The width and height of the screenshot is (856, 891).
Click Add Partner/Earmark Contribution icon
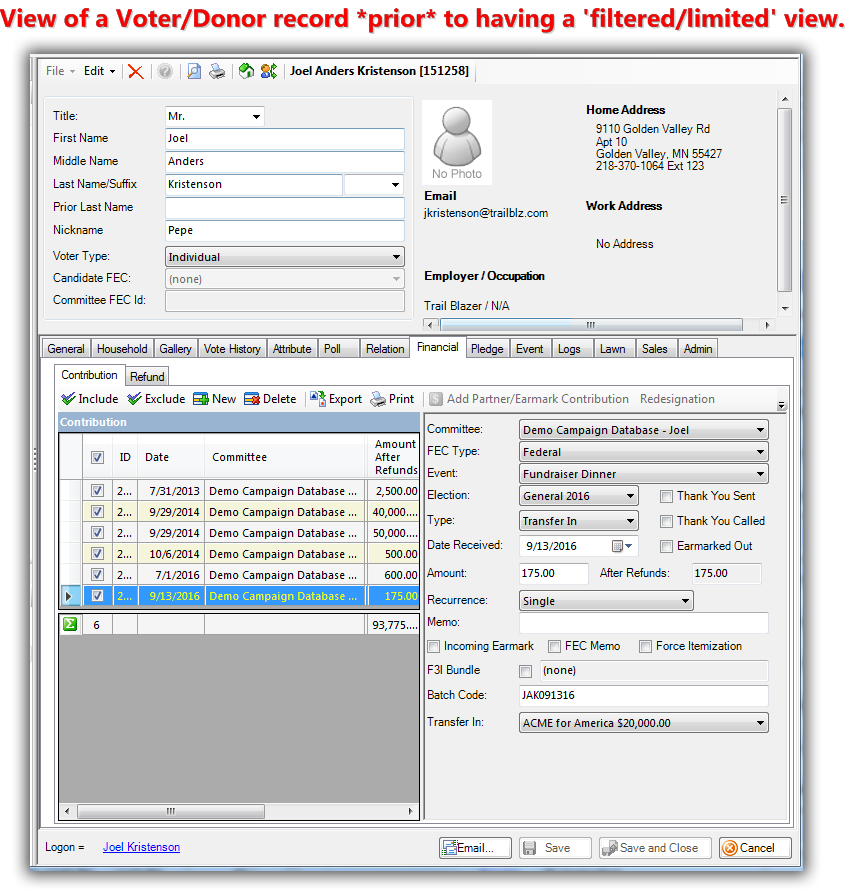point(435,399)
